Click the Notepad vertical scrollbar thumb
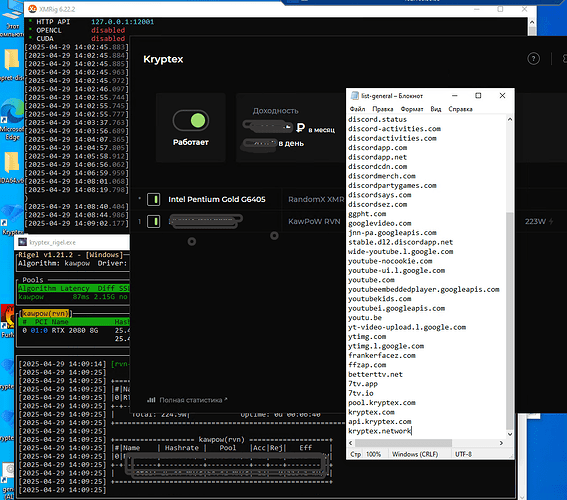Viewport: 567px width, 500px height. point(510,320)
